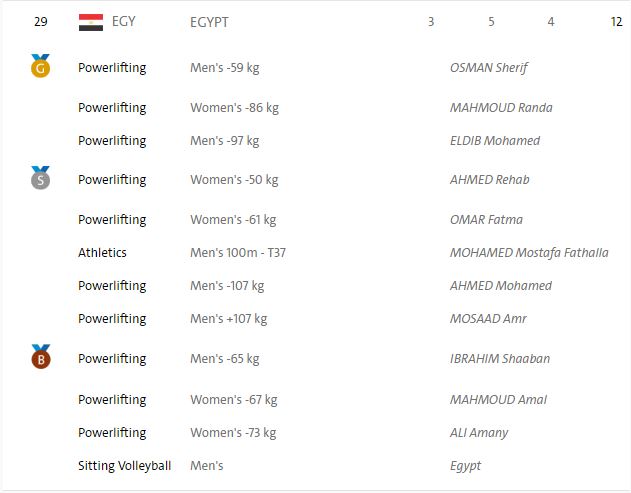Open MOSAAD Amr athlete link
The image size is (631, 493).
487,319
